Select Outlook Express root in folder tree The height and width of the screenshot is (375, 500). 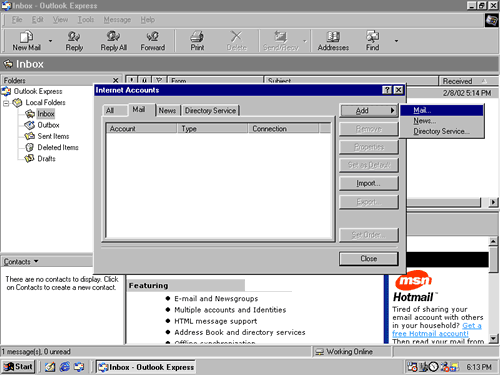coord(38,91)
